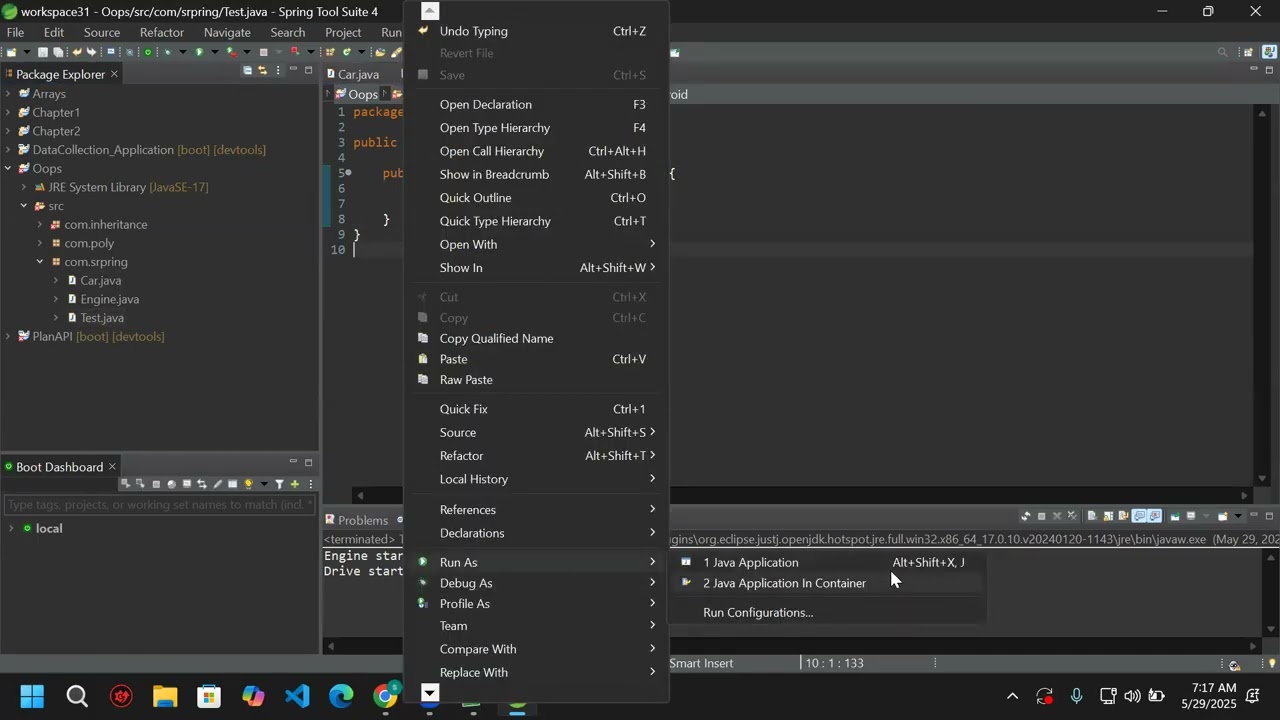1280x720 pixels.
Task: Open the Refactor submenu in context menu
Action: [536, 456]
